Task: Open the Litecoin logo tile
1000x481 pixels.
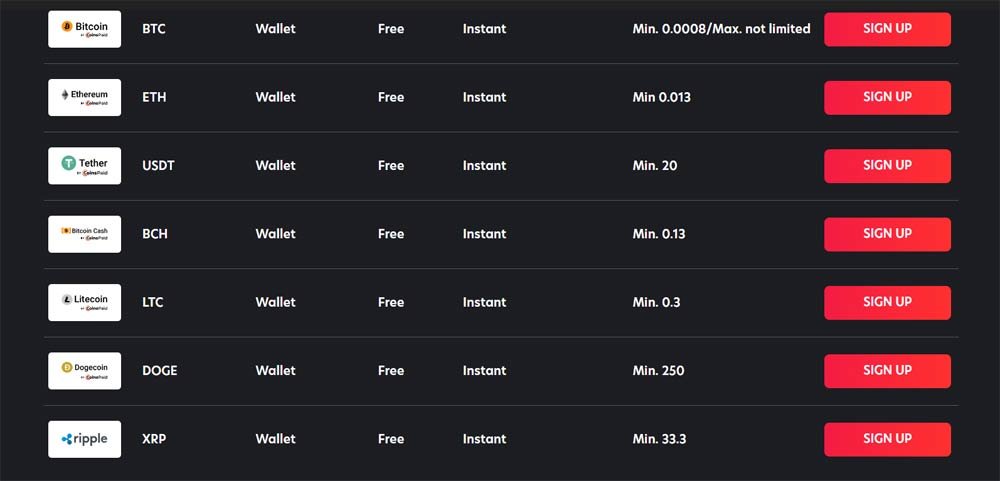Action: (84, 302)
